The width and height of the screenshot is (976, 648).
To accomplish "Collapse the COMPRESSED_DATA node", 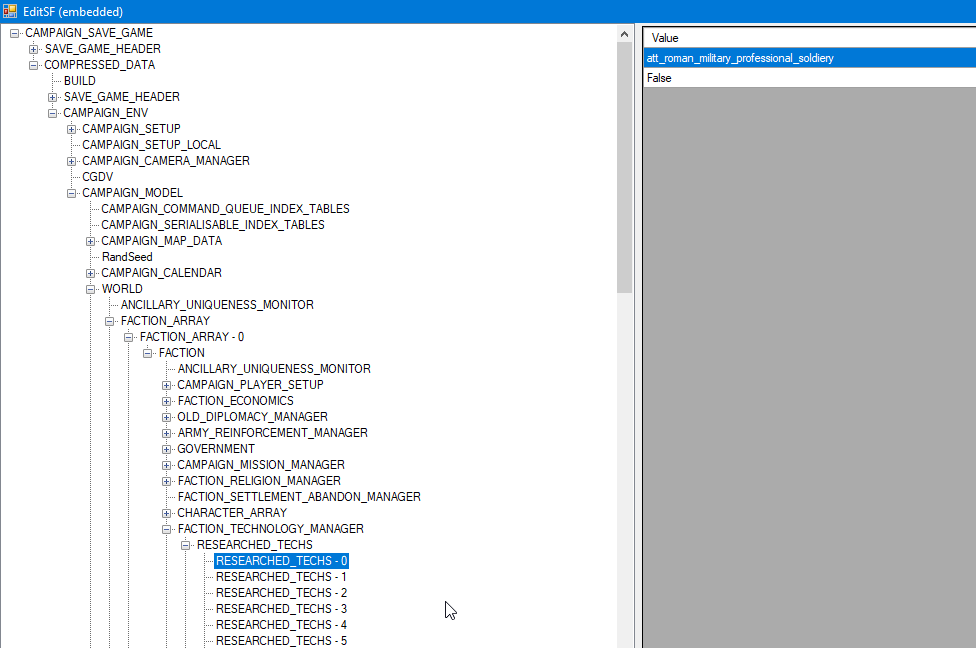I will click(x=34, y=65).
